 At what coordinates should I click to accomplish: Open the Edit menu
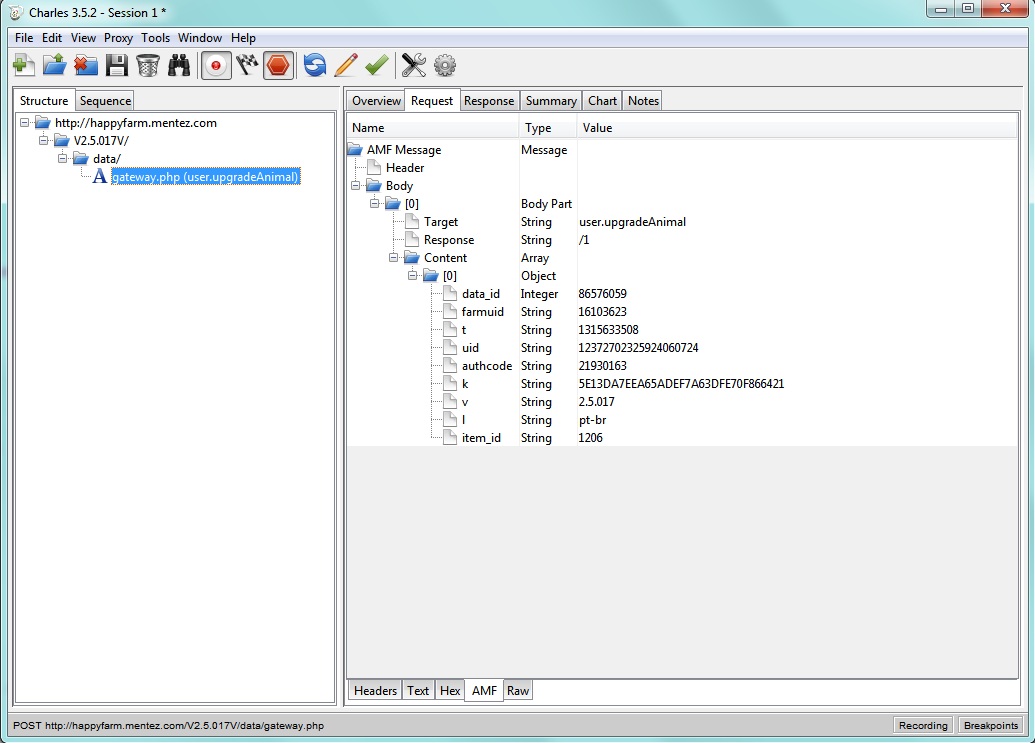(x=51, y=38)
